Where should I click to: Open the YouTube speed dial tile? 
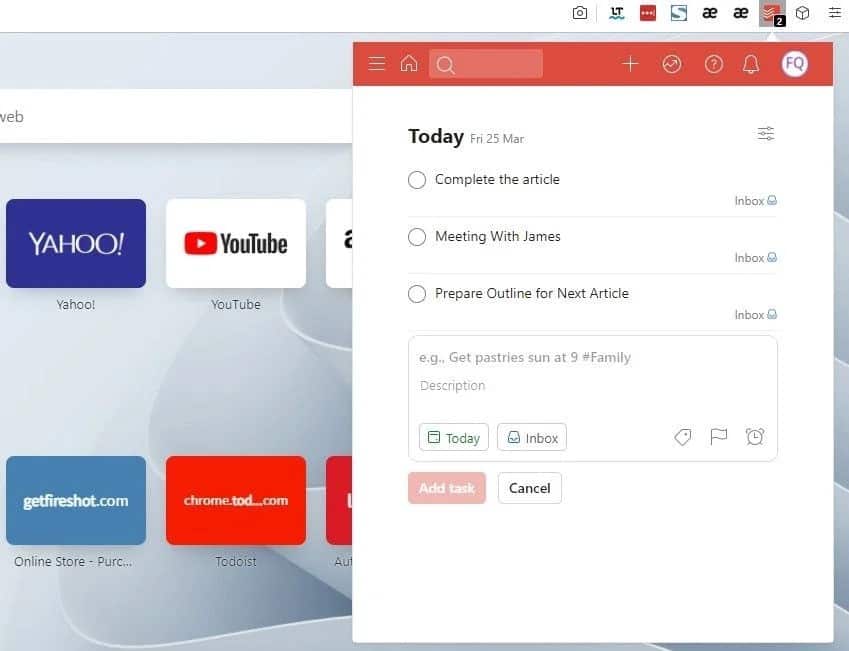[236, 244]
